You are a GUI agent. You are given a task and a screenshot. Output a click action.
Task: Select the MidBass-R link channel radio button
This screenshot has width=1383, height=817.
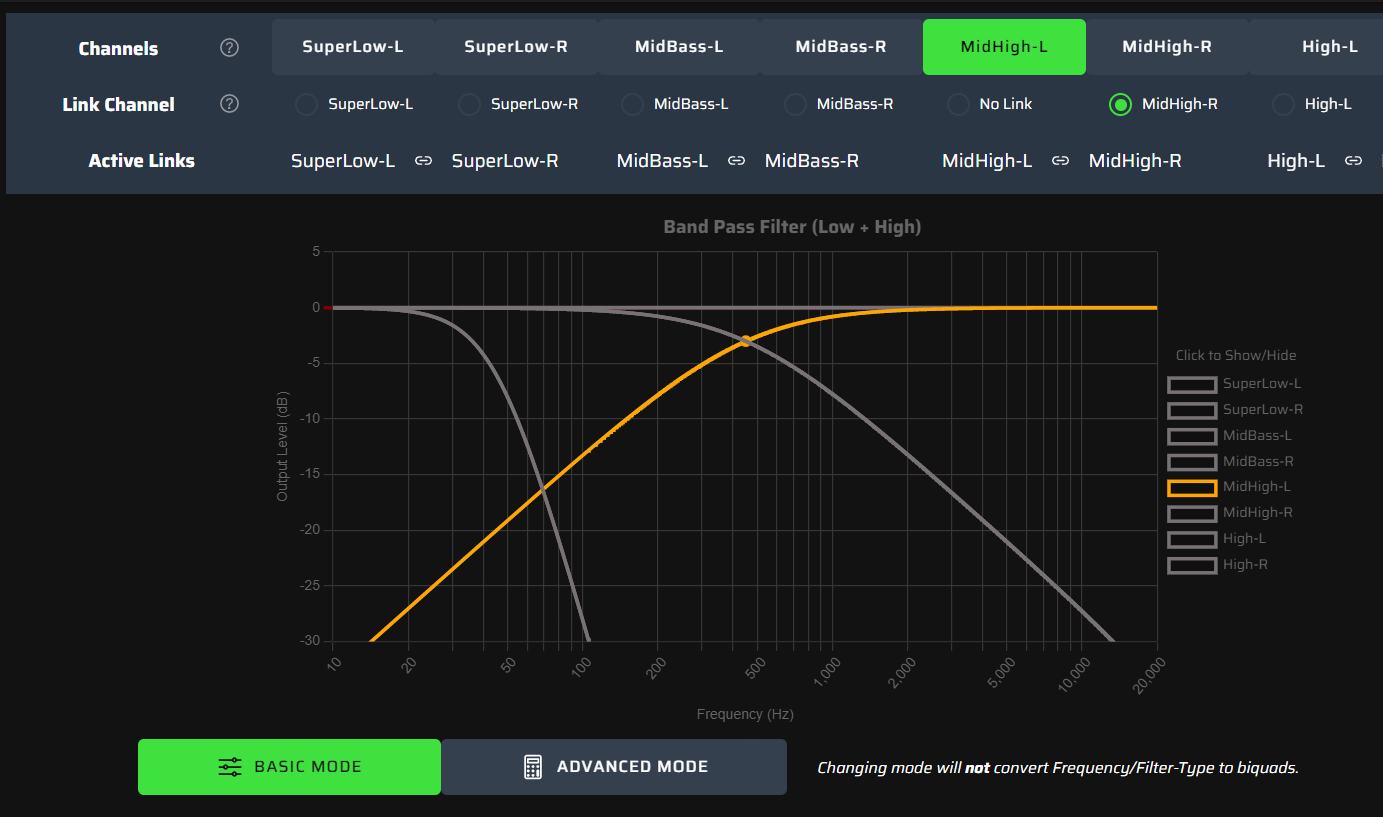pos(795,104)
